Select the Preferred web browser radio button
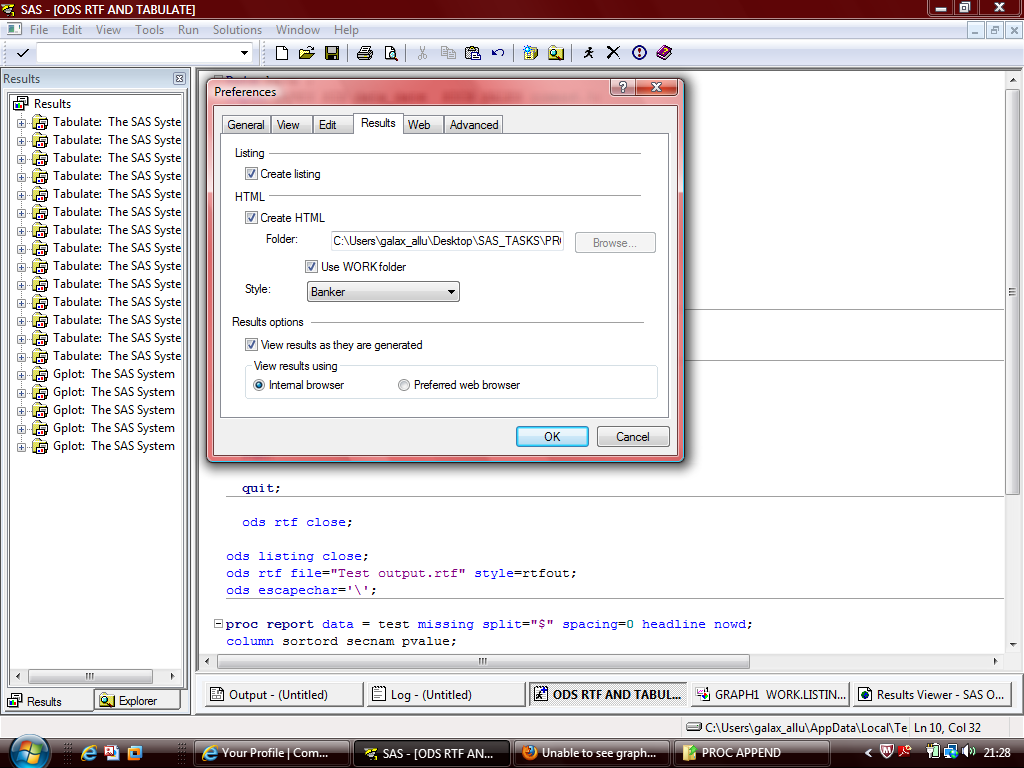This screenshot has width=1024, height=768. point(404,385)
